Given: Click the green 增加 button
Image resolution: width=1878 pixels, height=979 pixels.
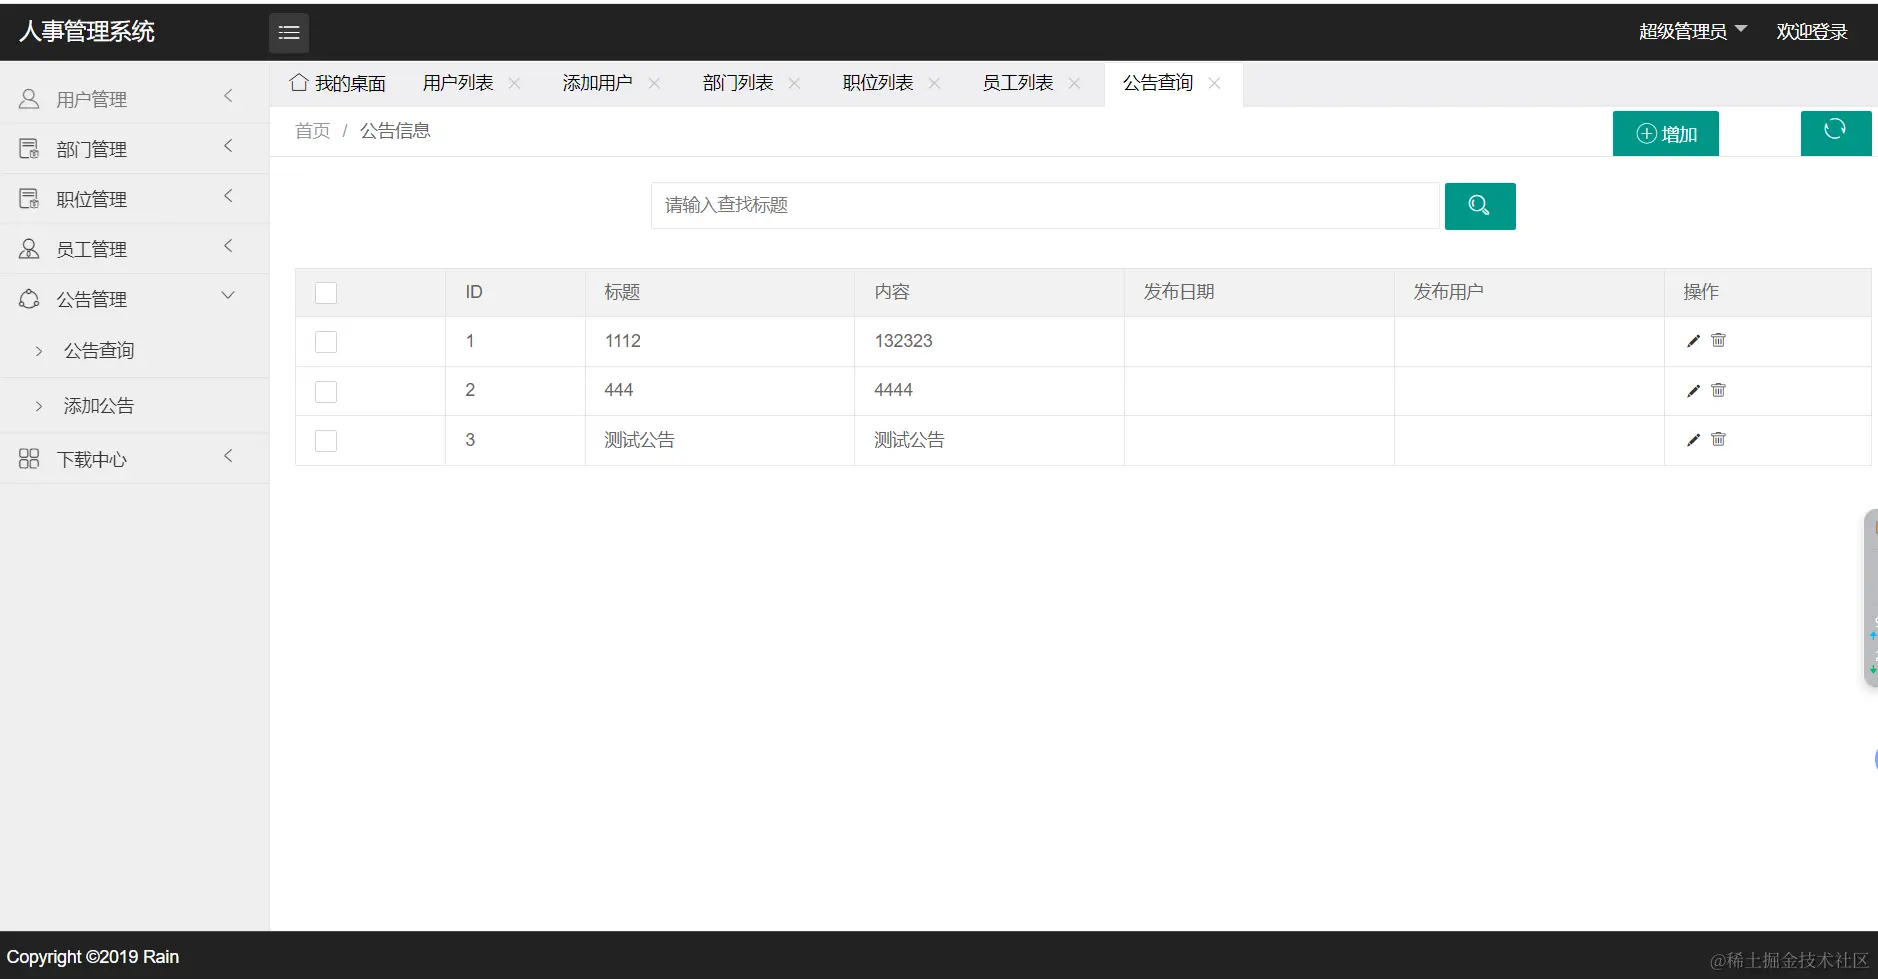Looking at the screenshot, I should click(x=1666, y=134).
